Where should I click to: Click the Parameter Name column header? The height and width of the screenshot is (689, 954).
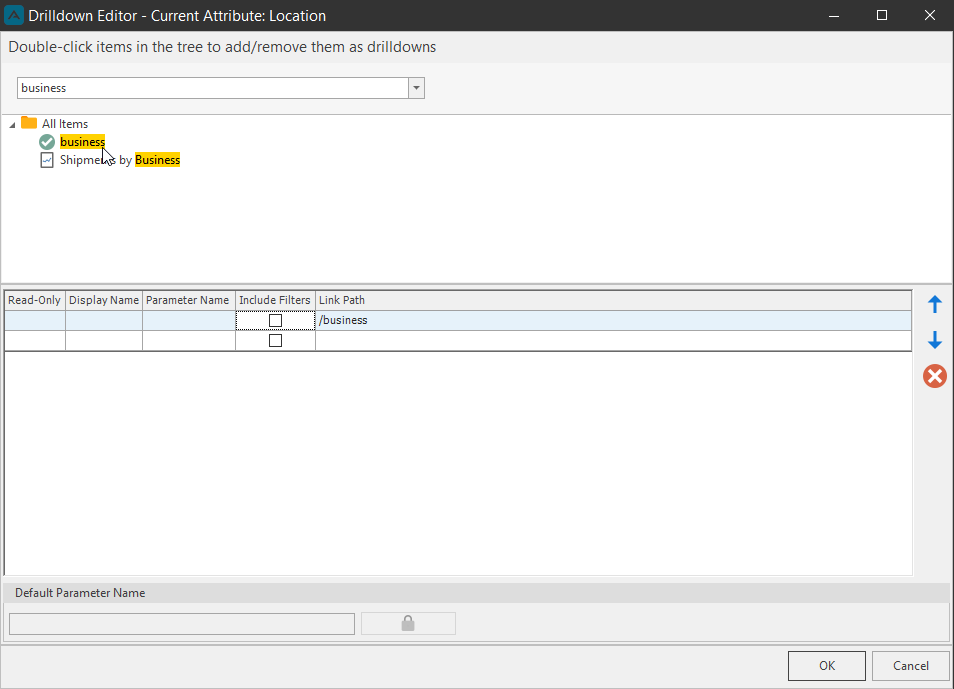[189, 300]
